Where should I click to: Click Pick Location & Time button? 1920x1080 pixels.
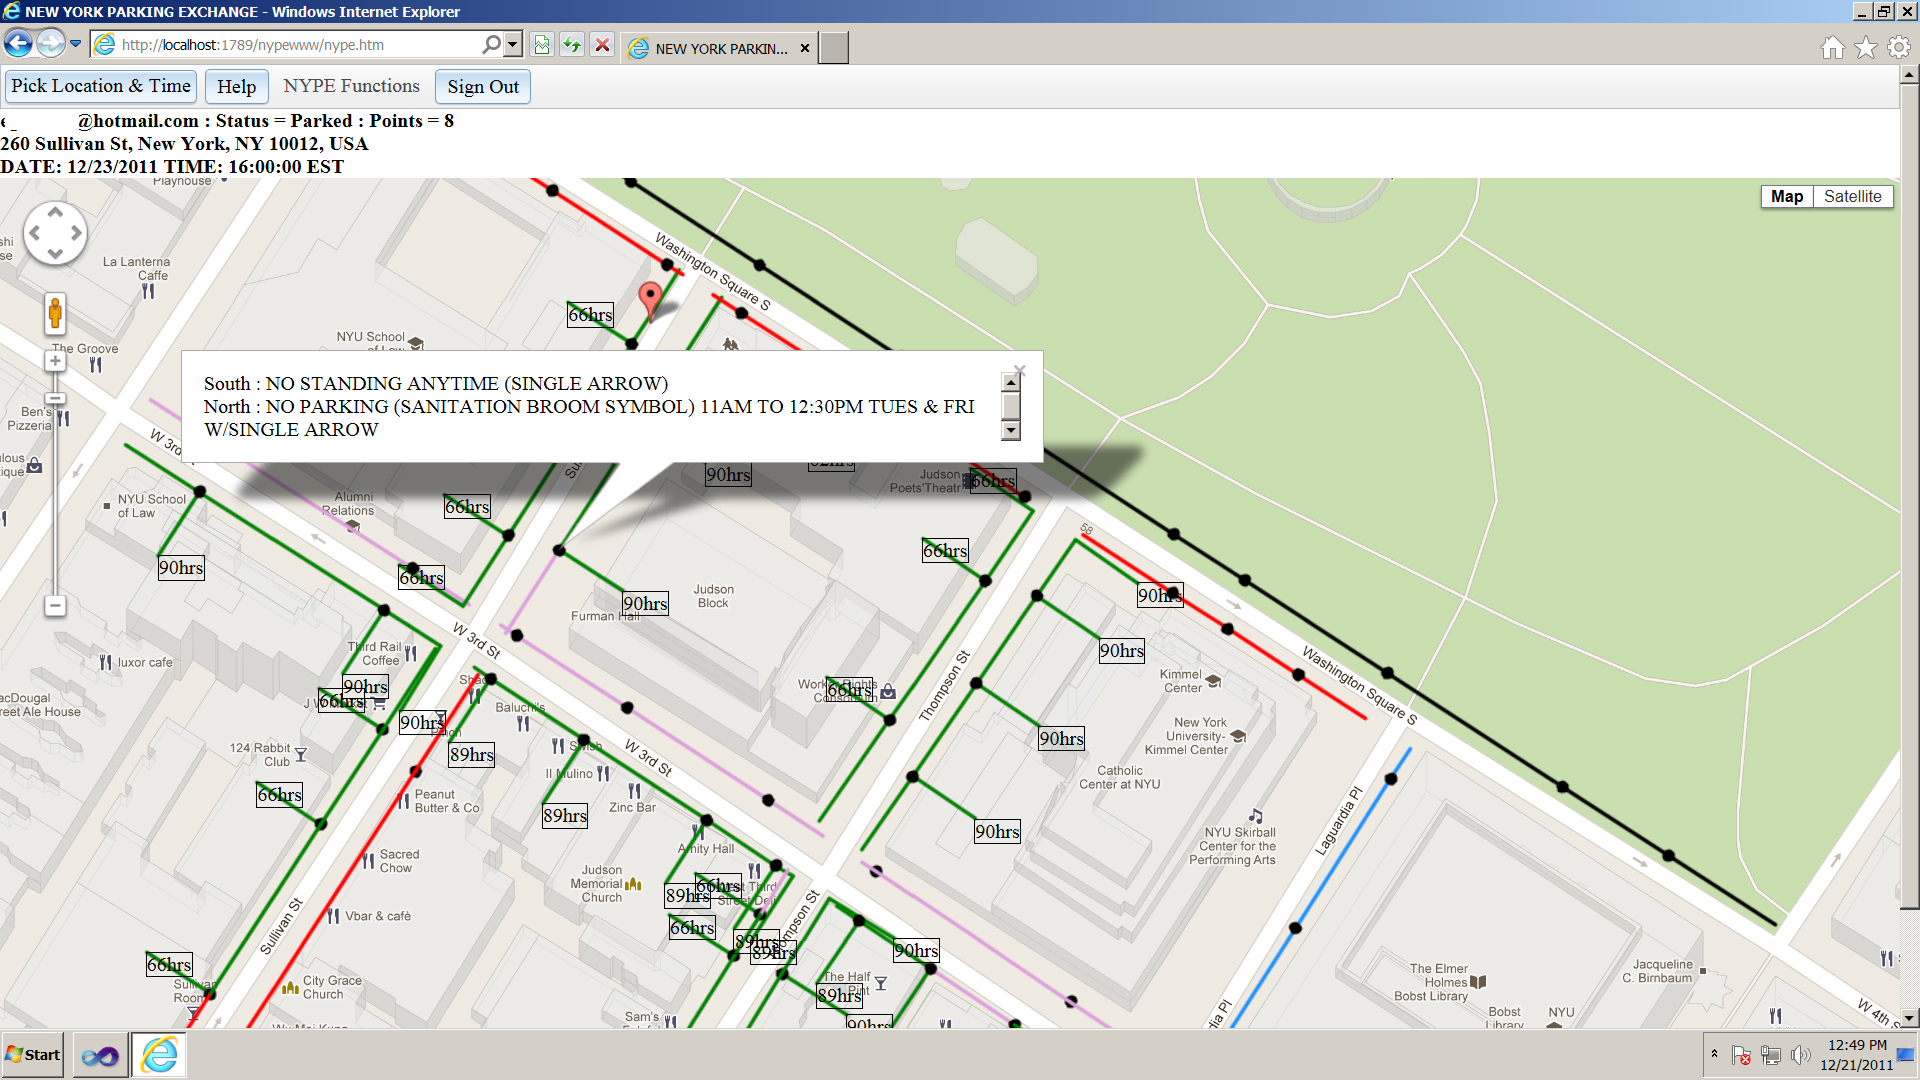tap(101, 86)
